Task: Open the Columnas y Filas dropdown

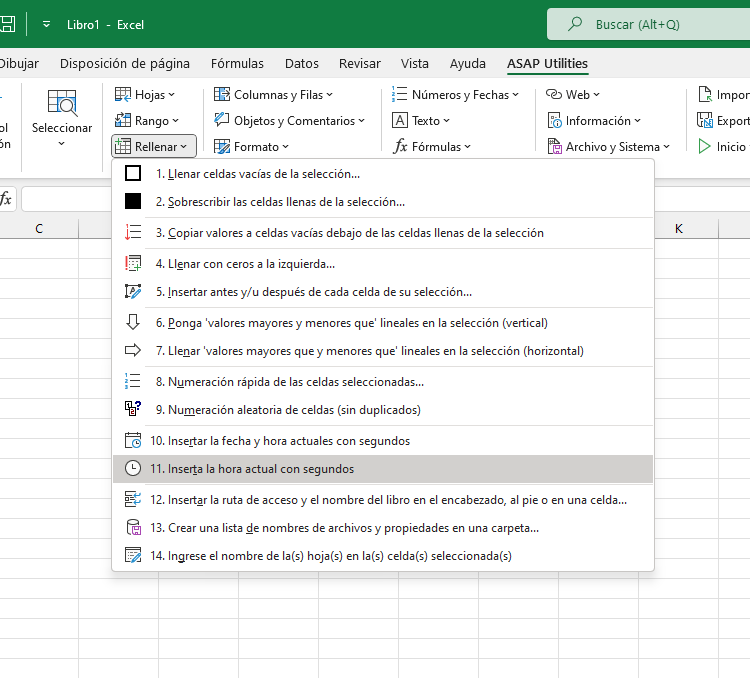Action: point(273,95)
